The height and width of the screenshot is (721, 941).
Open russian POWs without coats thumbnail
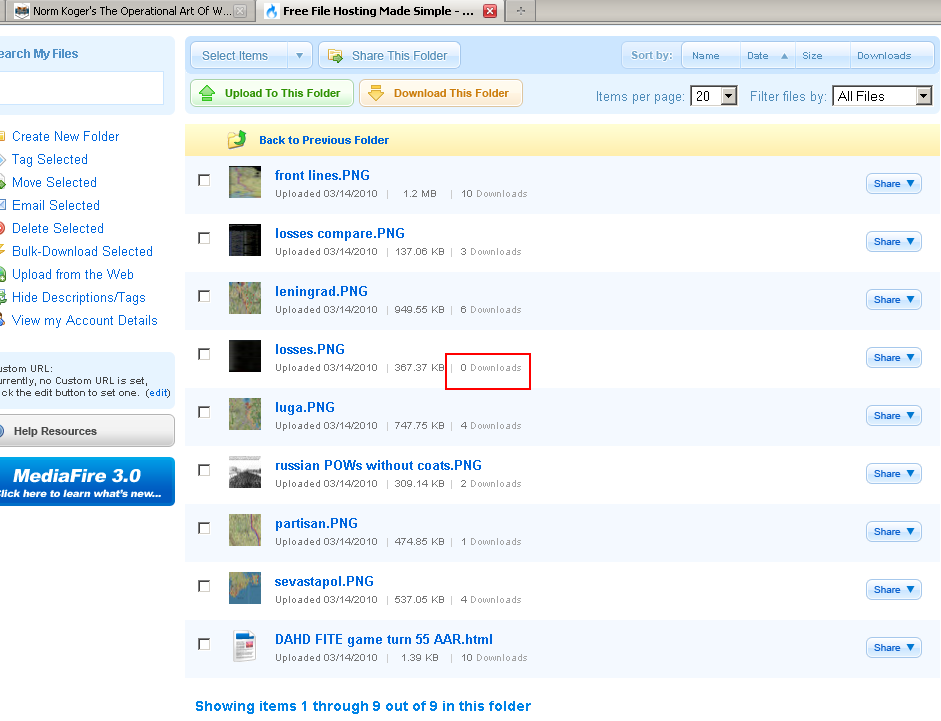pyautogui.click(x=245, y=472)
